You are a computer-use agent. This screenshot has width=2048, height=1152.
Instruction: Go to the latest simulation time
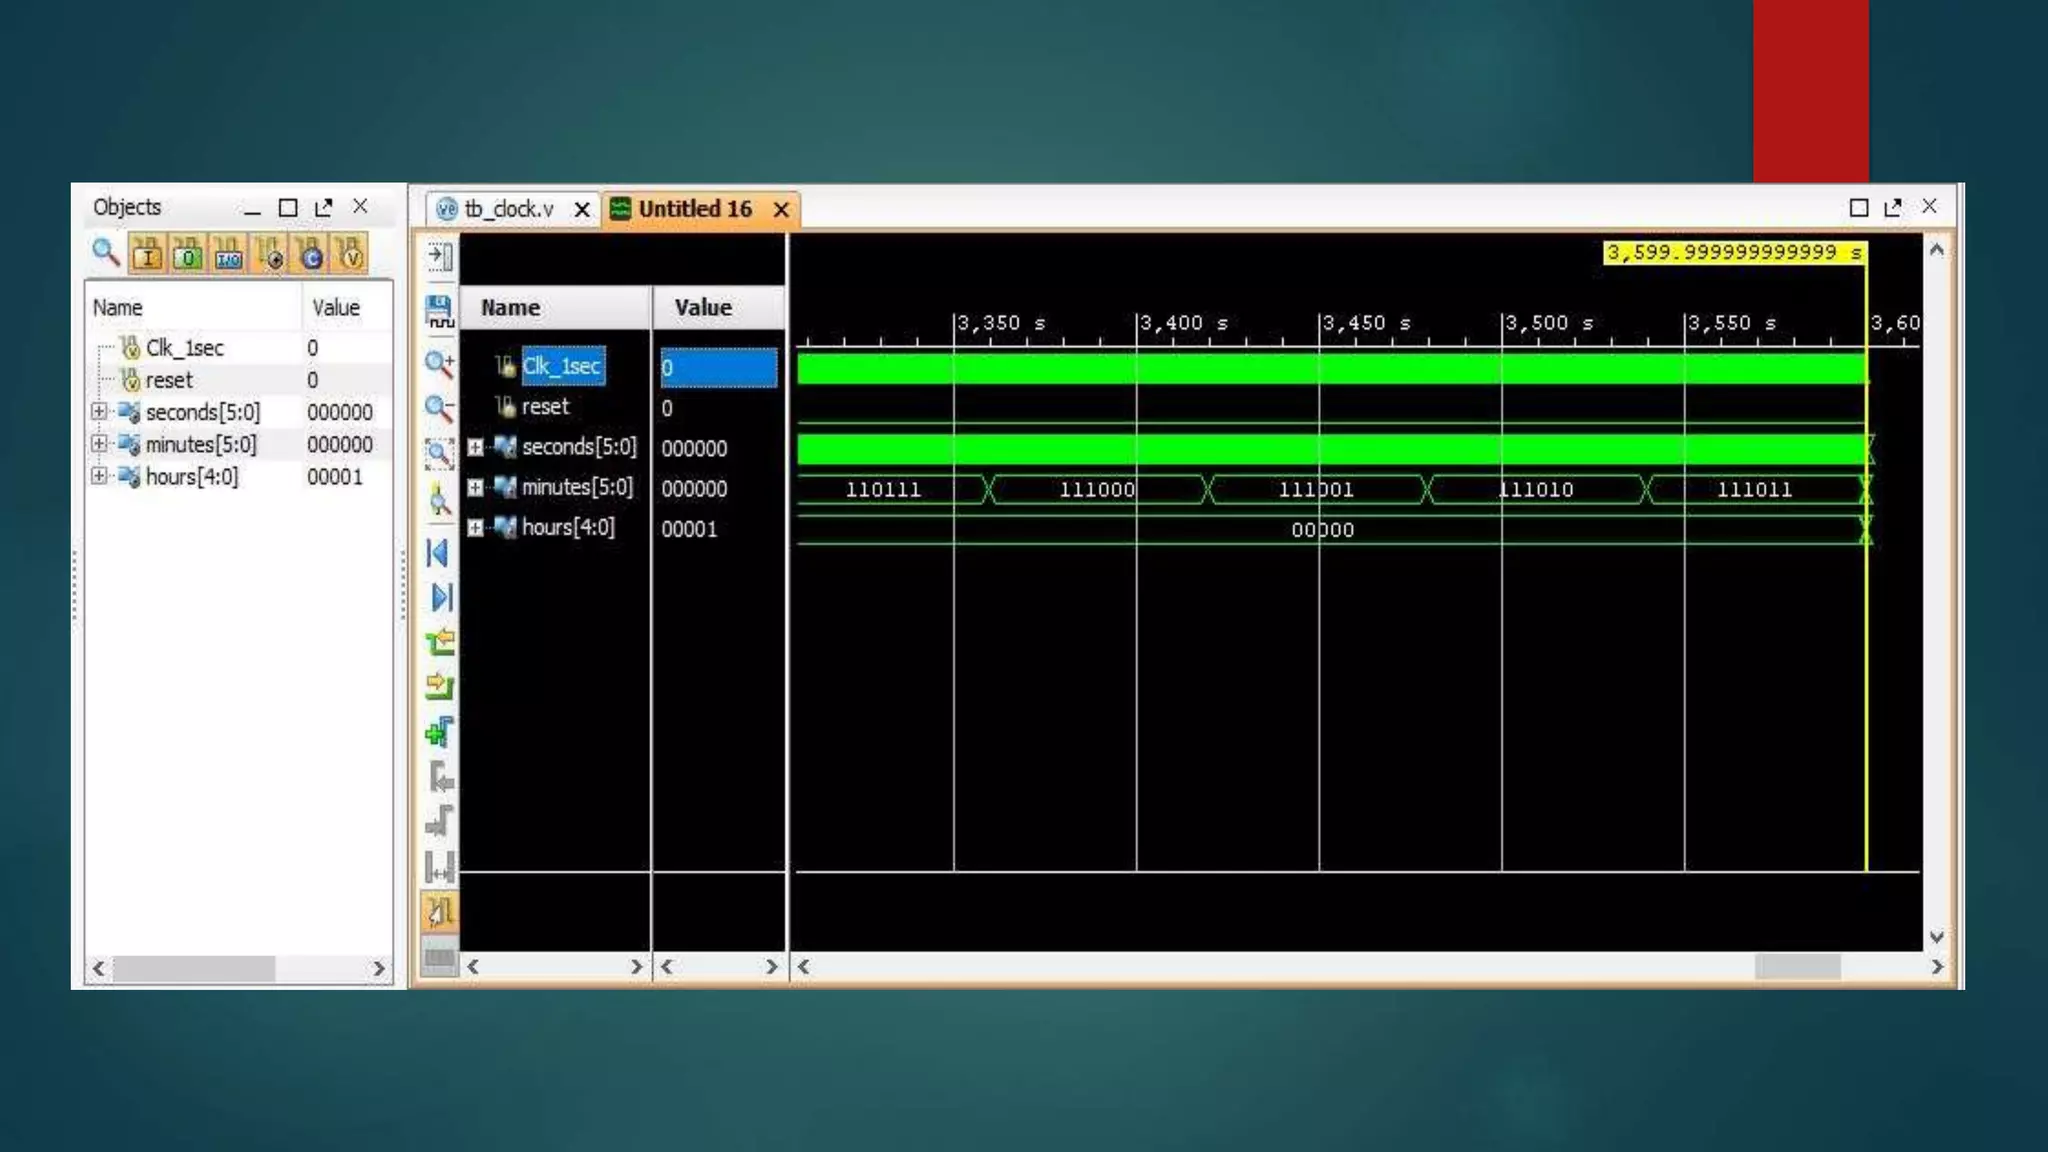[440, 597]
